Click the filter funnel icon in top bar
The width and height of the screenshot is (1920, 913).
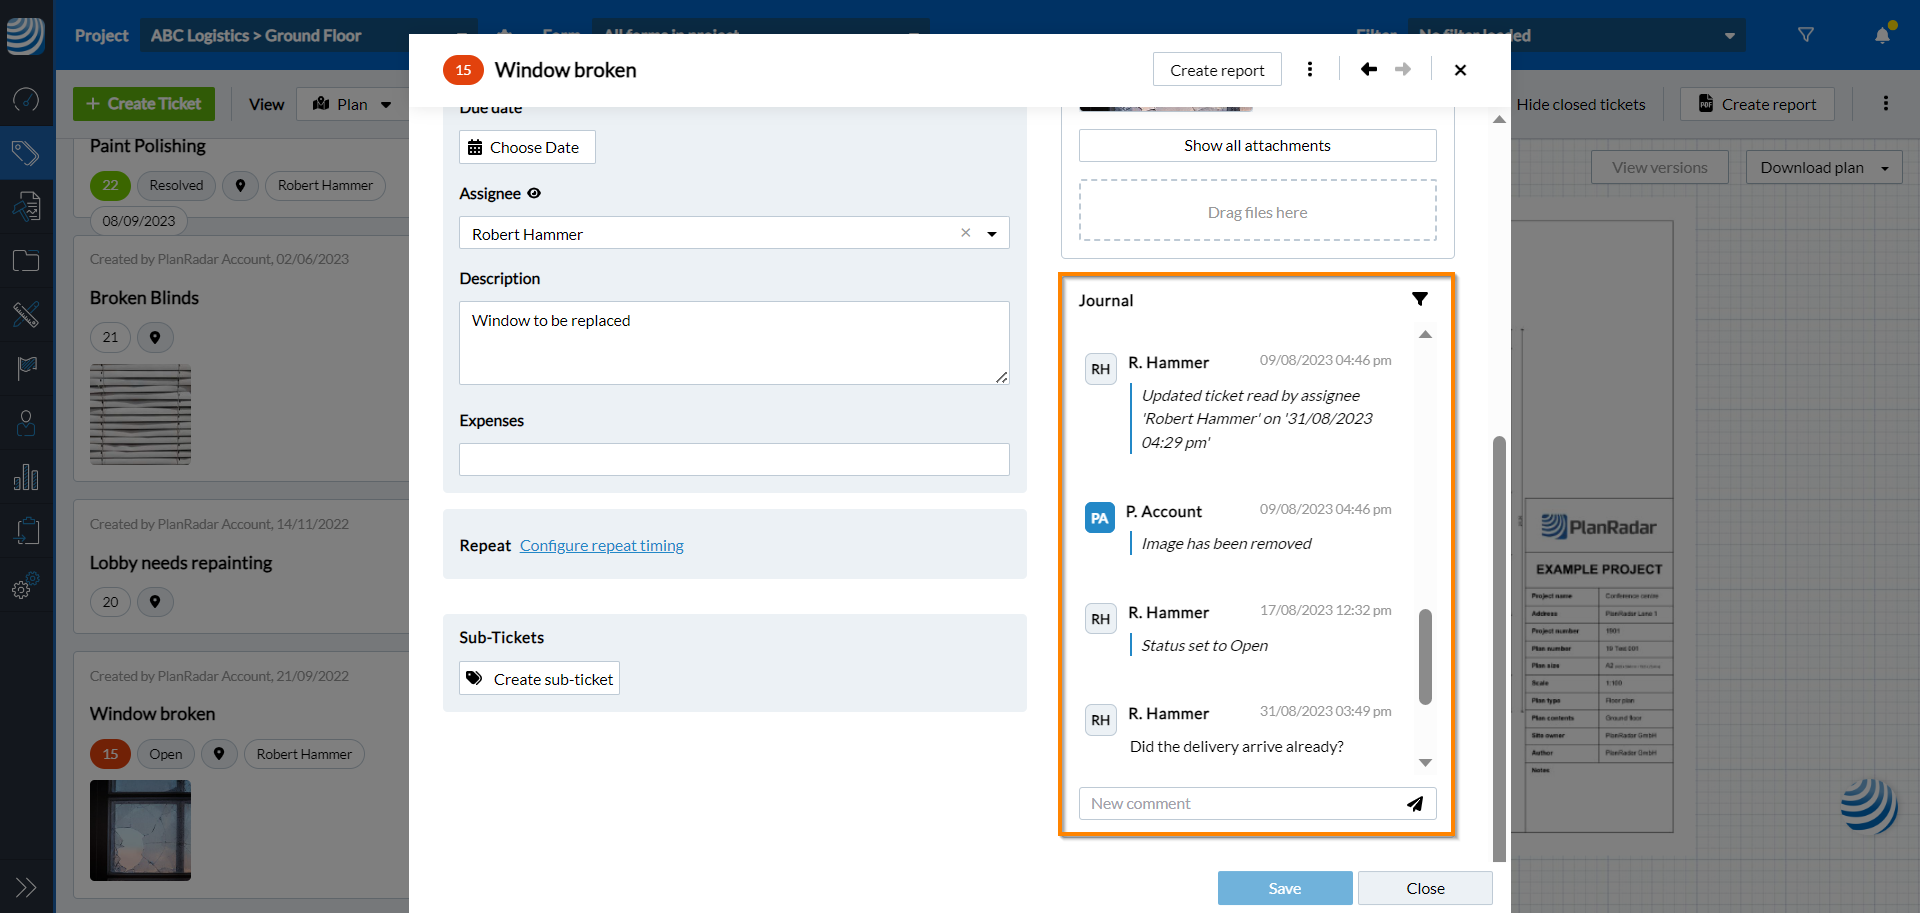(x=1805, y=35)
